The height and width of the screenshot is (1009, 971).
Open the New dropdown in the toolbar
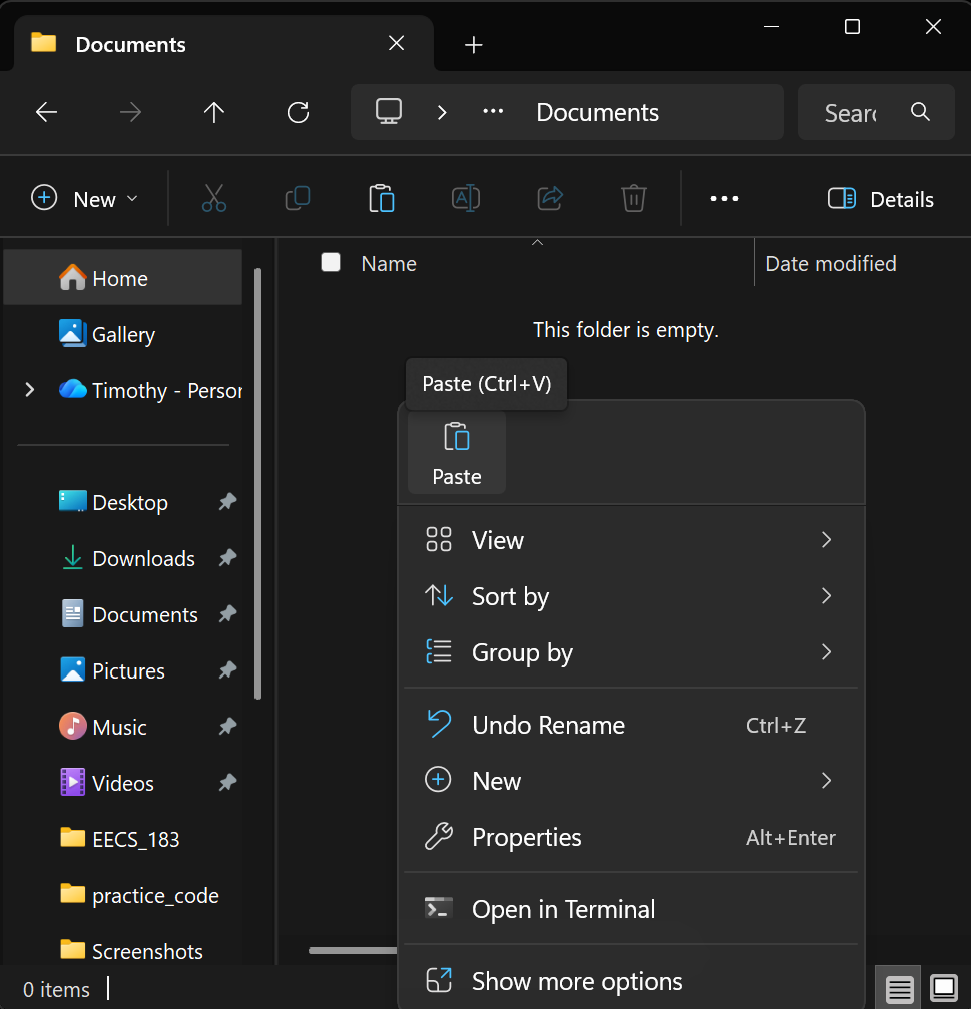tap(84, 199)
